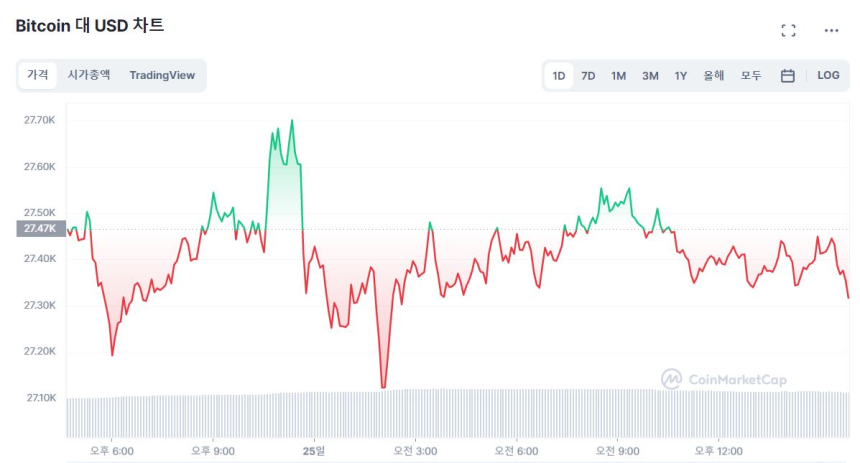Open the fullscreen chart view icon
The height and width of the screenshot is (463, 860).
point(788,30)
